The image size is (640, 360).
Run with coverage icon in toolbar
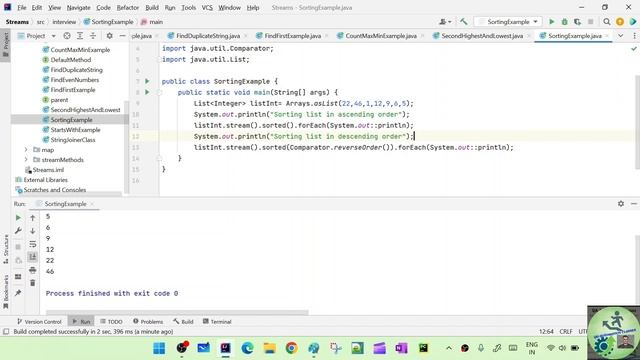click(577, 22)
